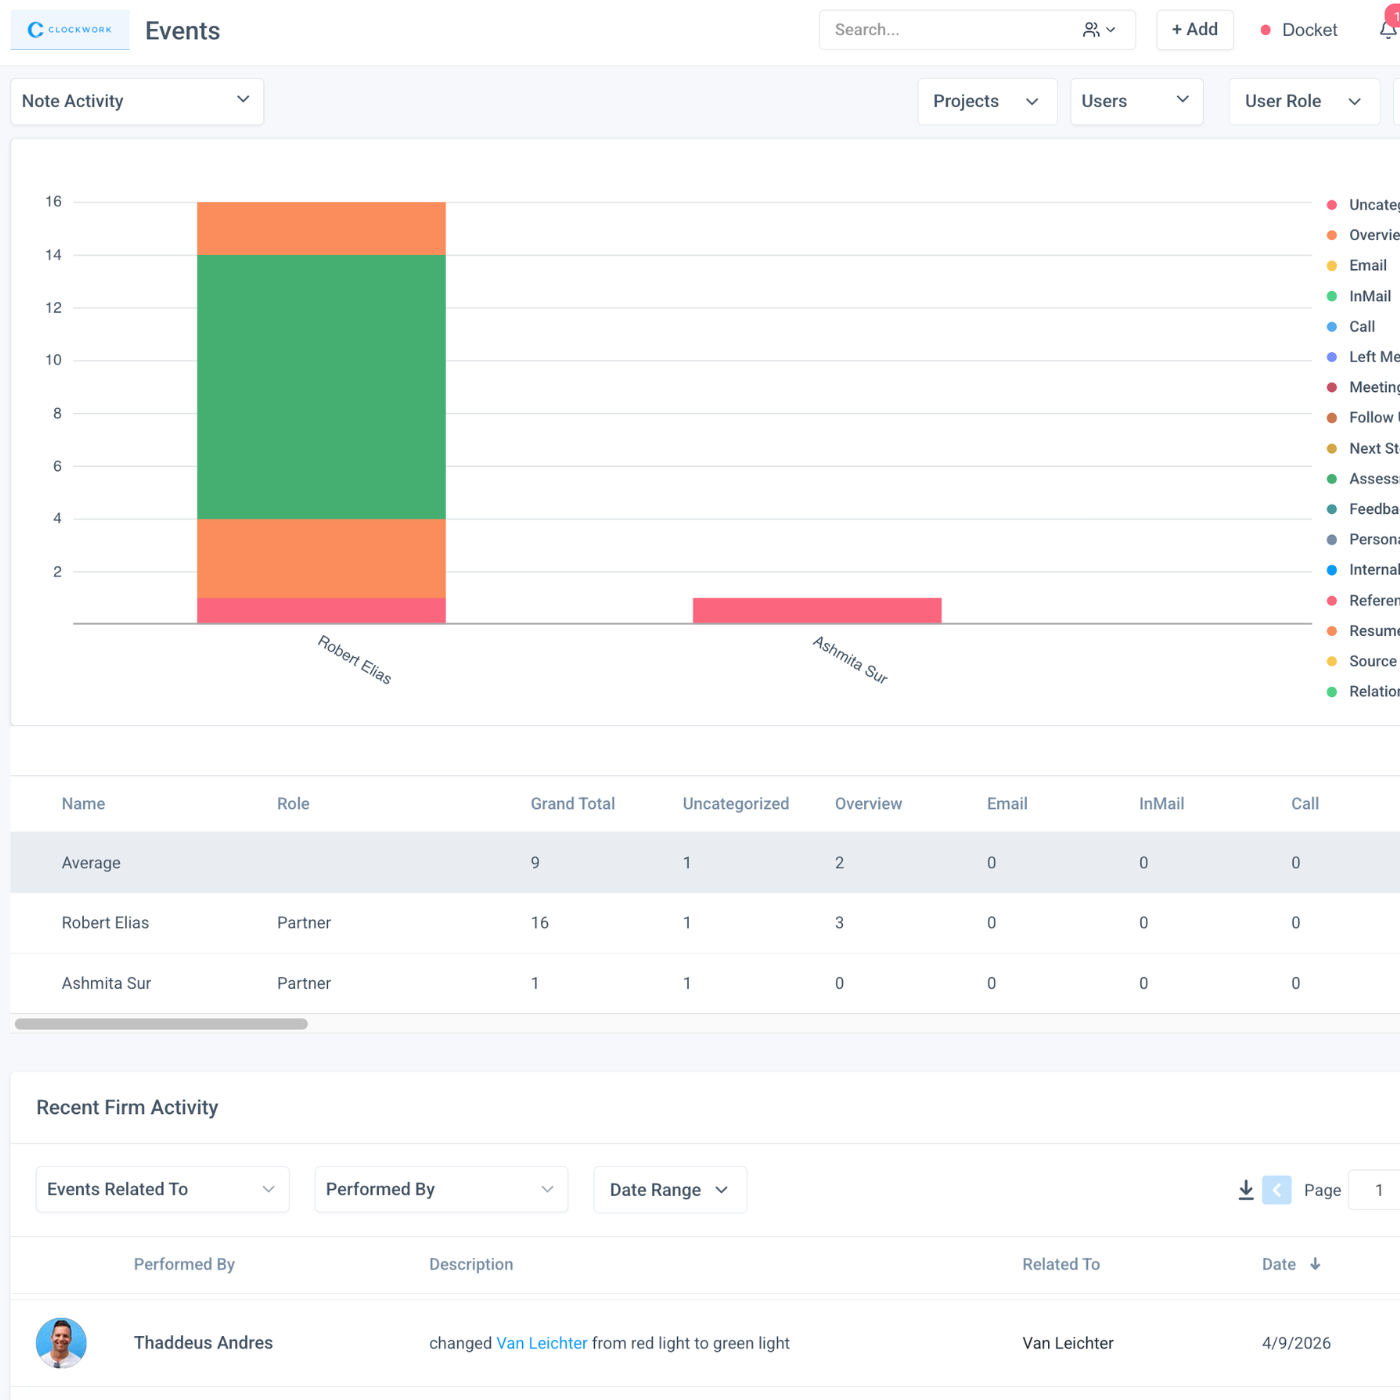Open the Van Leichter link
Image resolution: width=1400 pixels, height=1400 pixels.
coord(541,1343)
